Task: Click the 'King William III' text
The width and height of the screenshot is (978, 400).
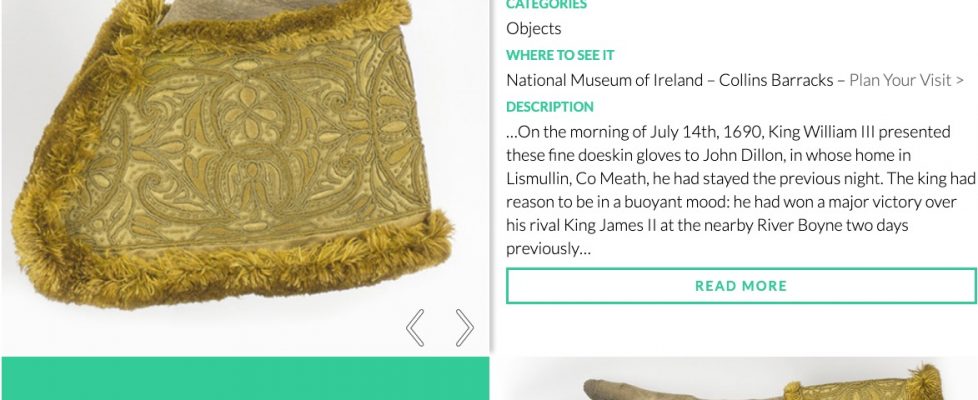Action: tap(792, 132)
